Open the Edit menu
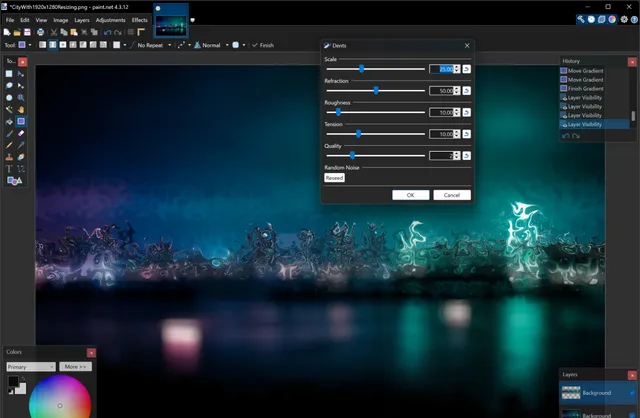640x418 pixels. (x=25, y=20)
